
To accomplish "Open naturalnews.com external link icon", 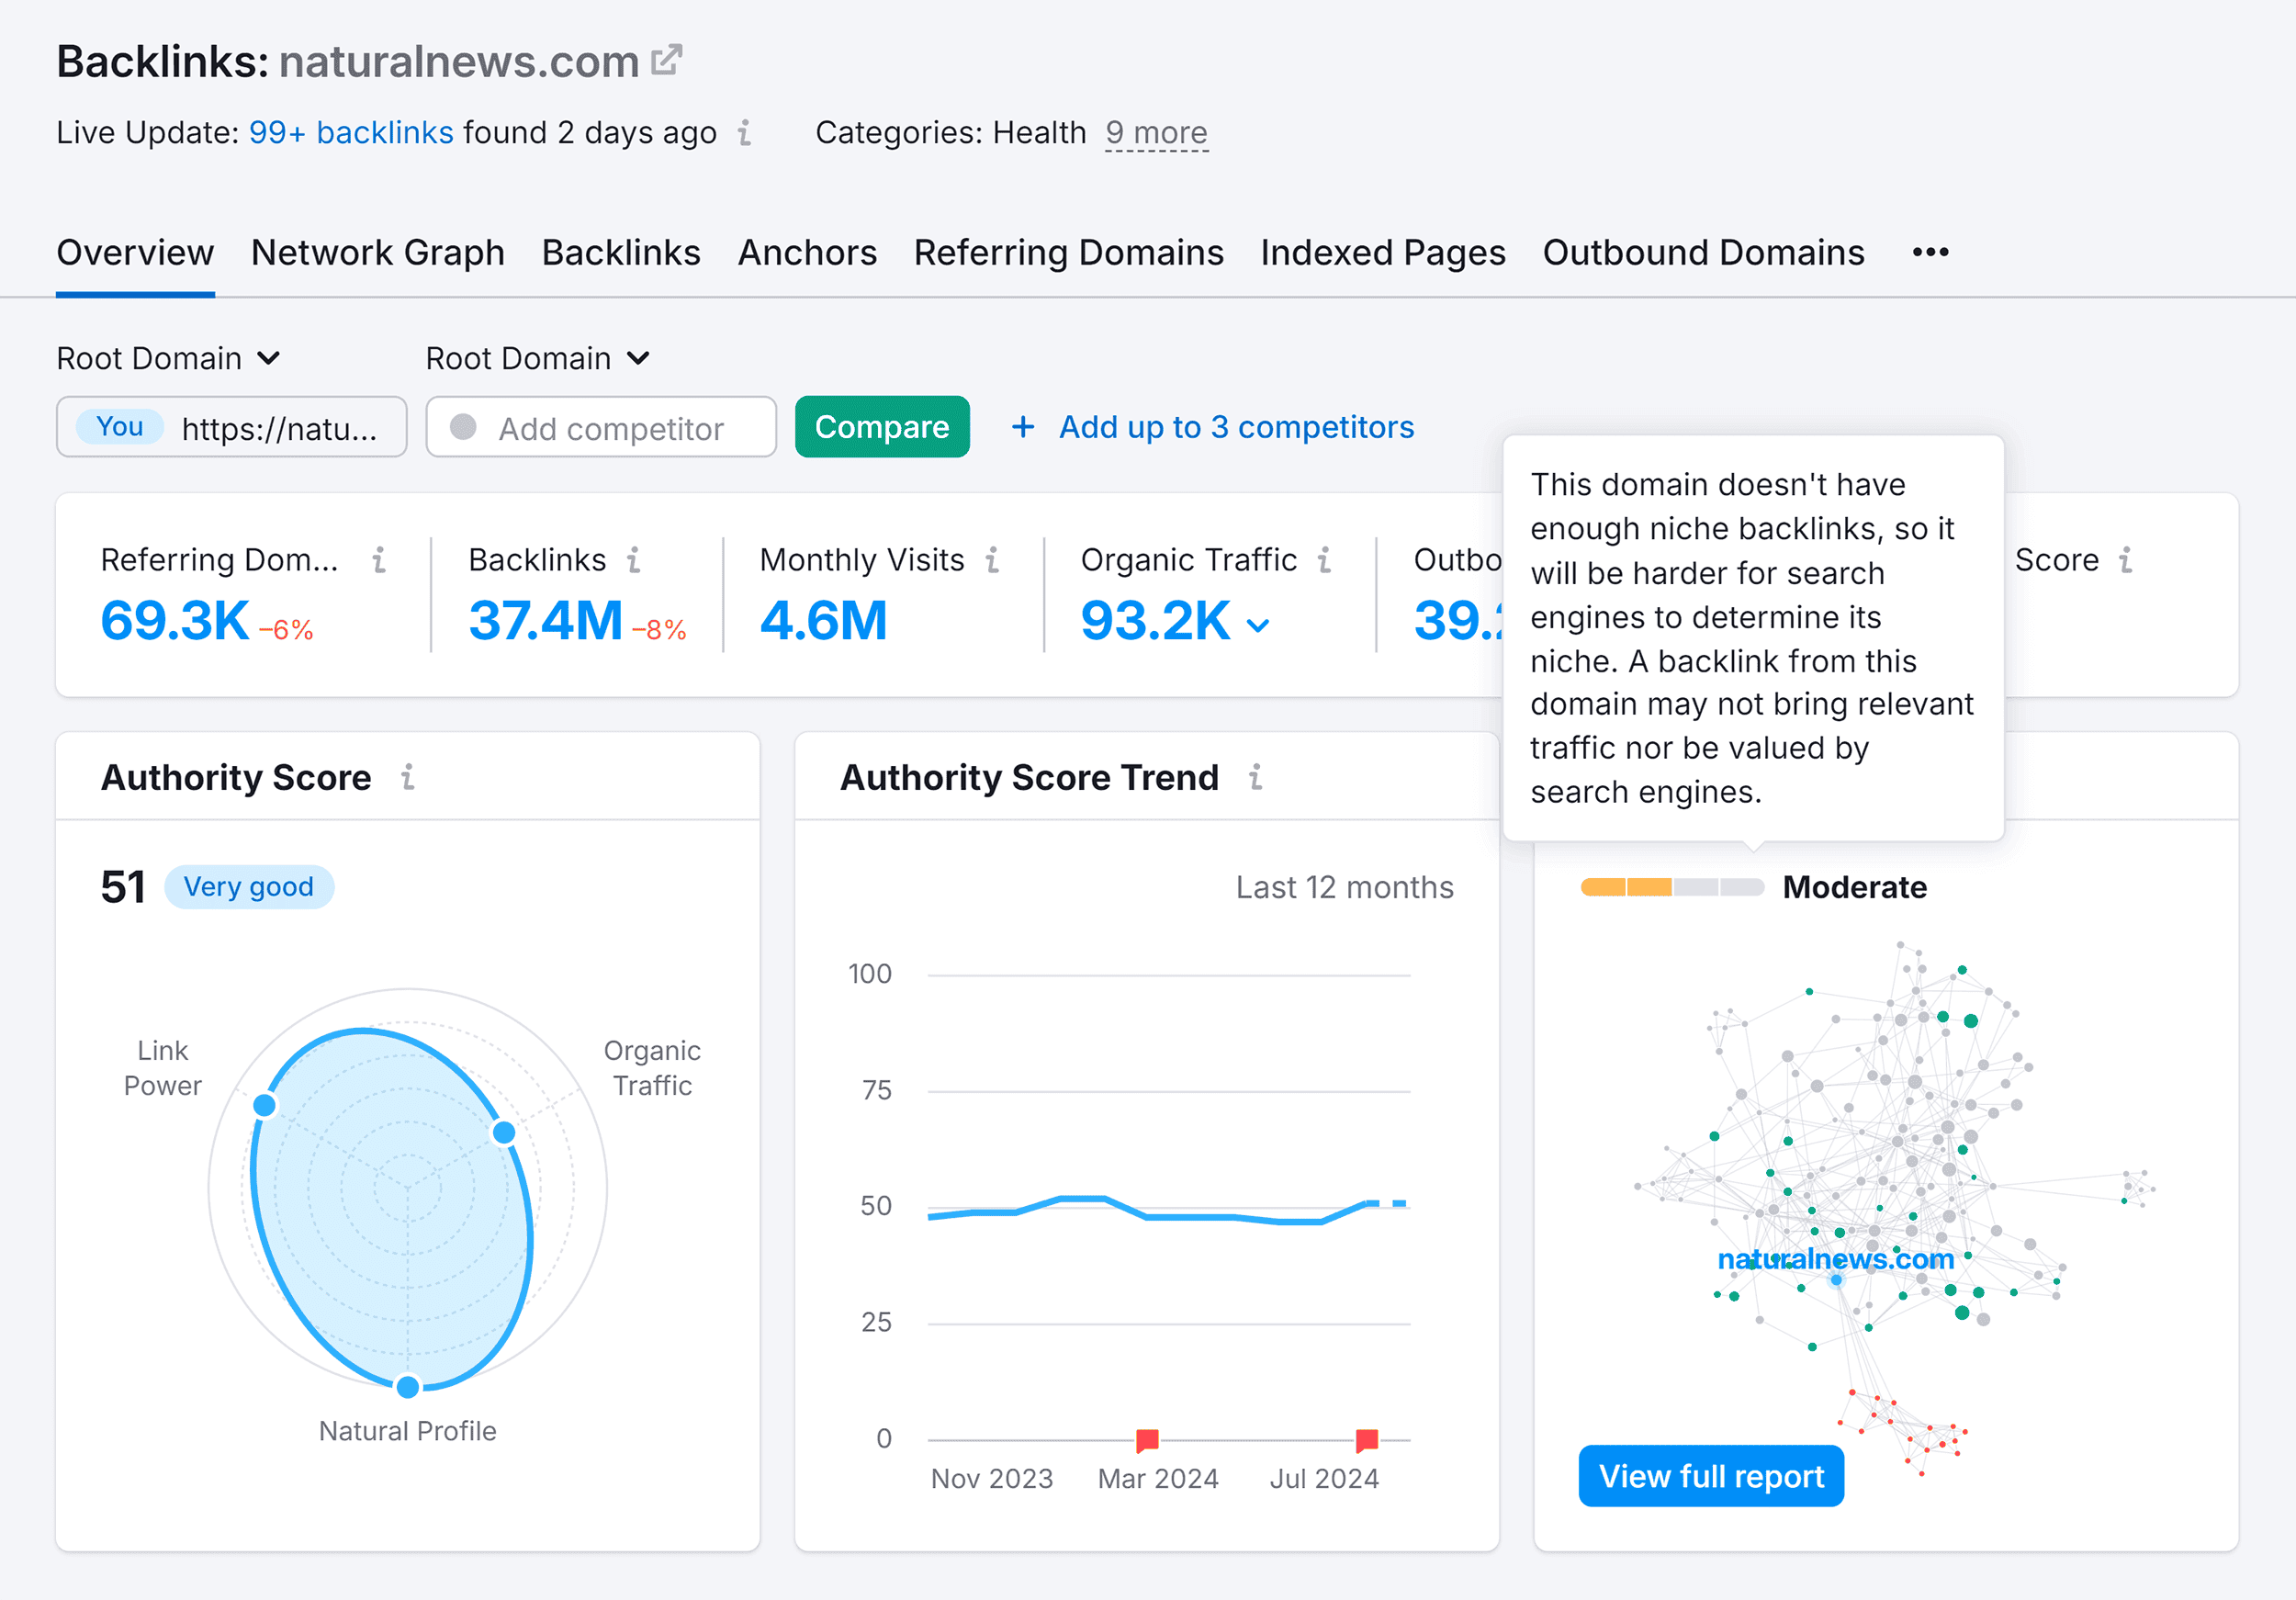I will 667,60.
